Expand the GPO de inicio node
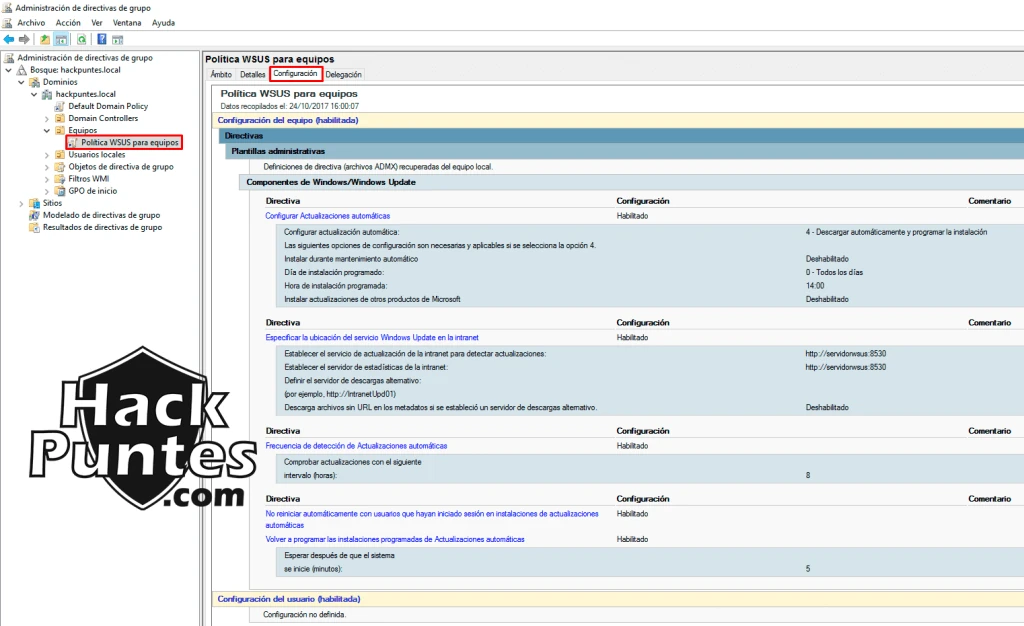The height and width of the screenshot is (626, 1024). (x=47, y=191)
